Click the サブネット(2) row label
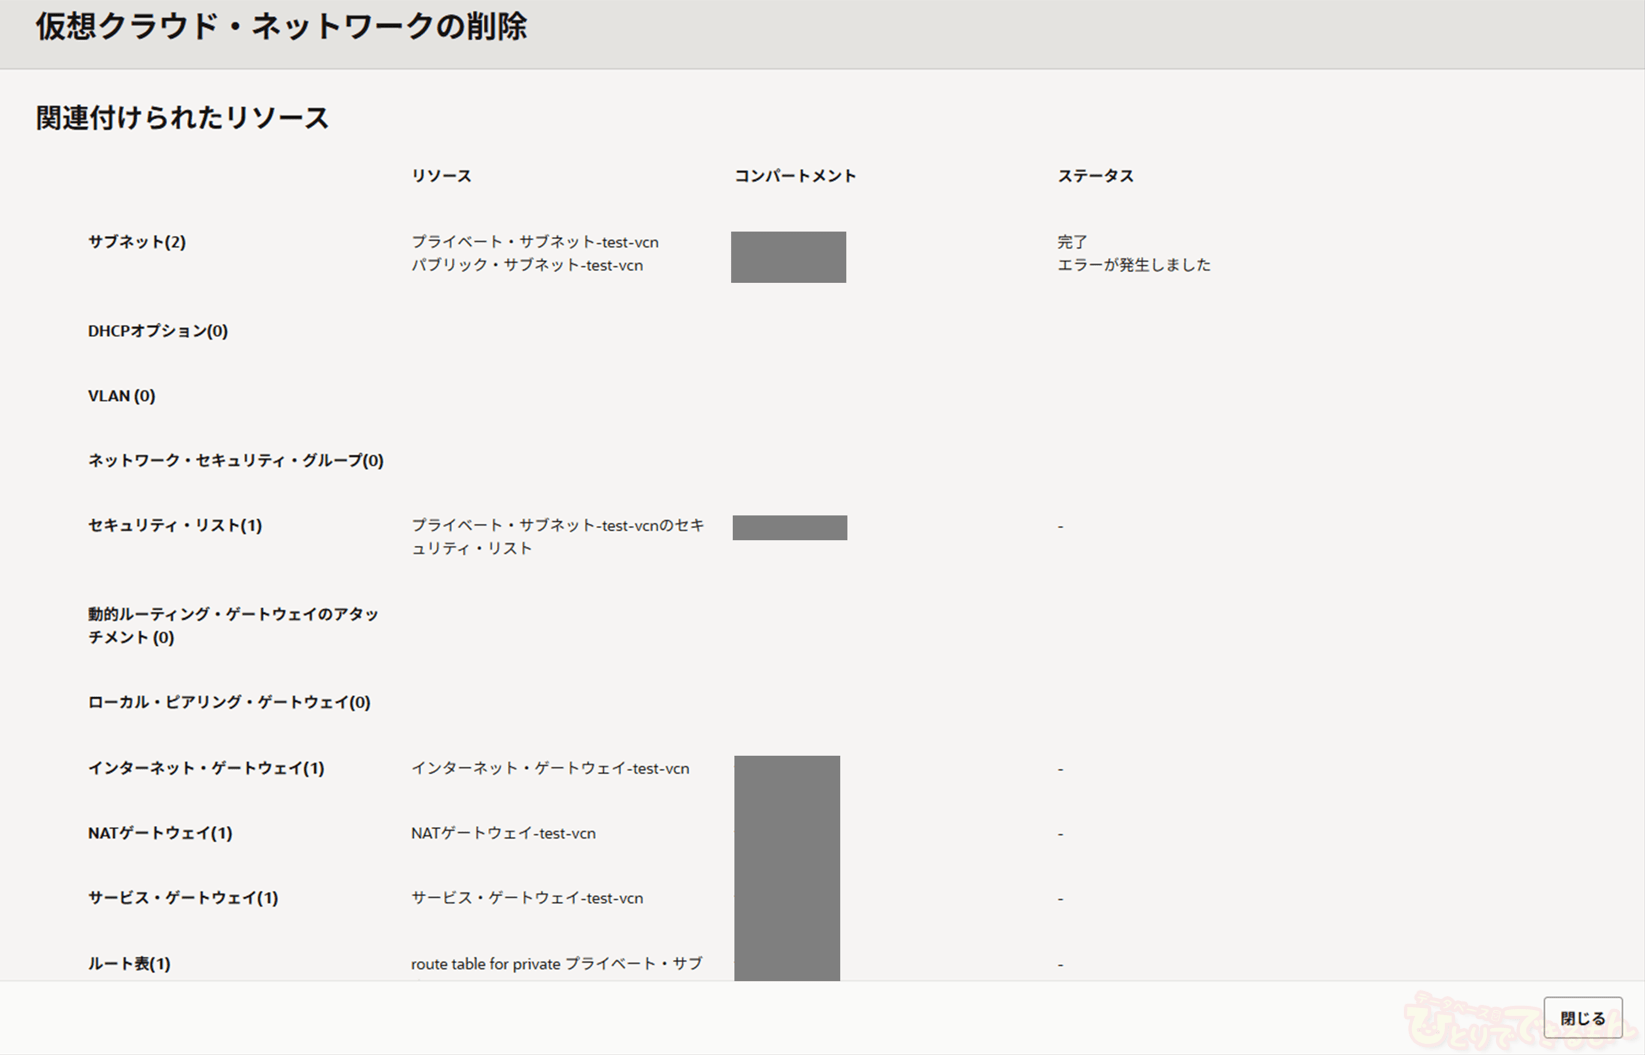The width and height of the screenshot is (1645, 1055). [136, 242]
